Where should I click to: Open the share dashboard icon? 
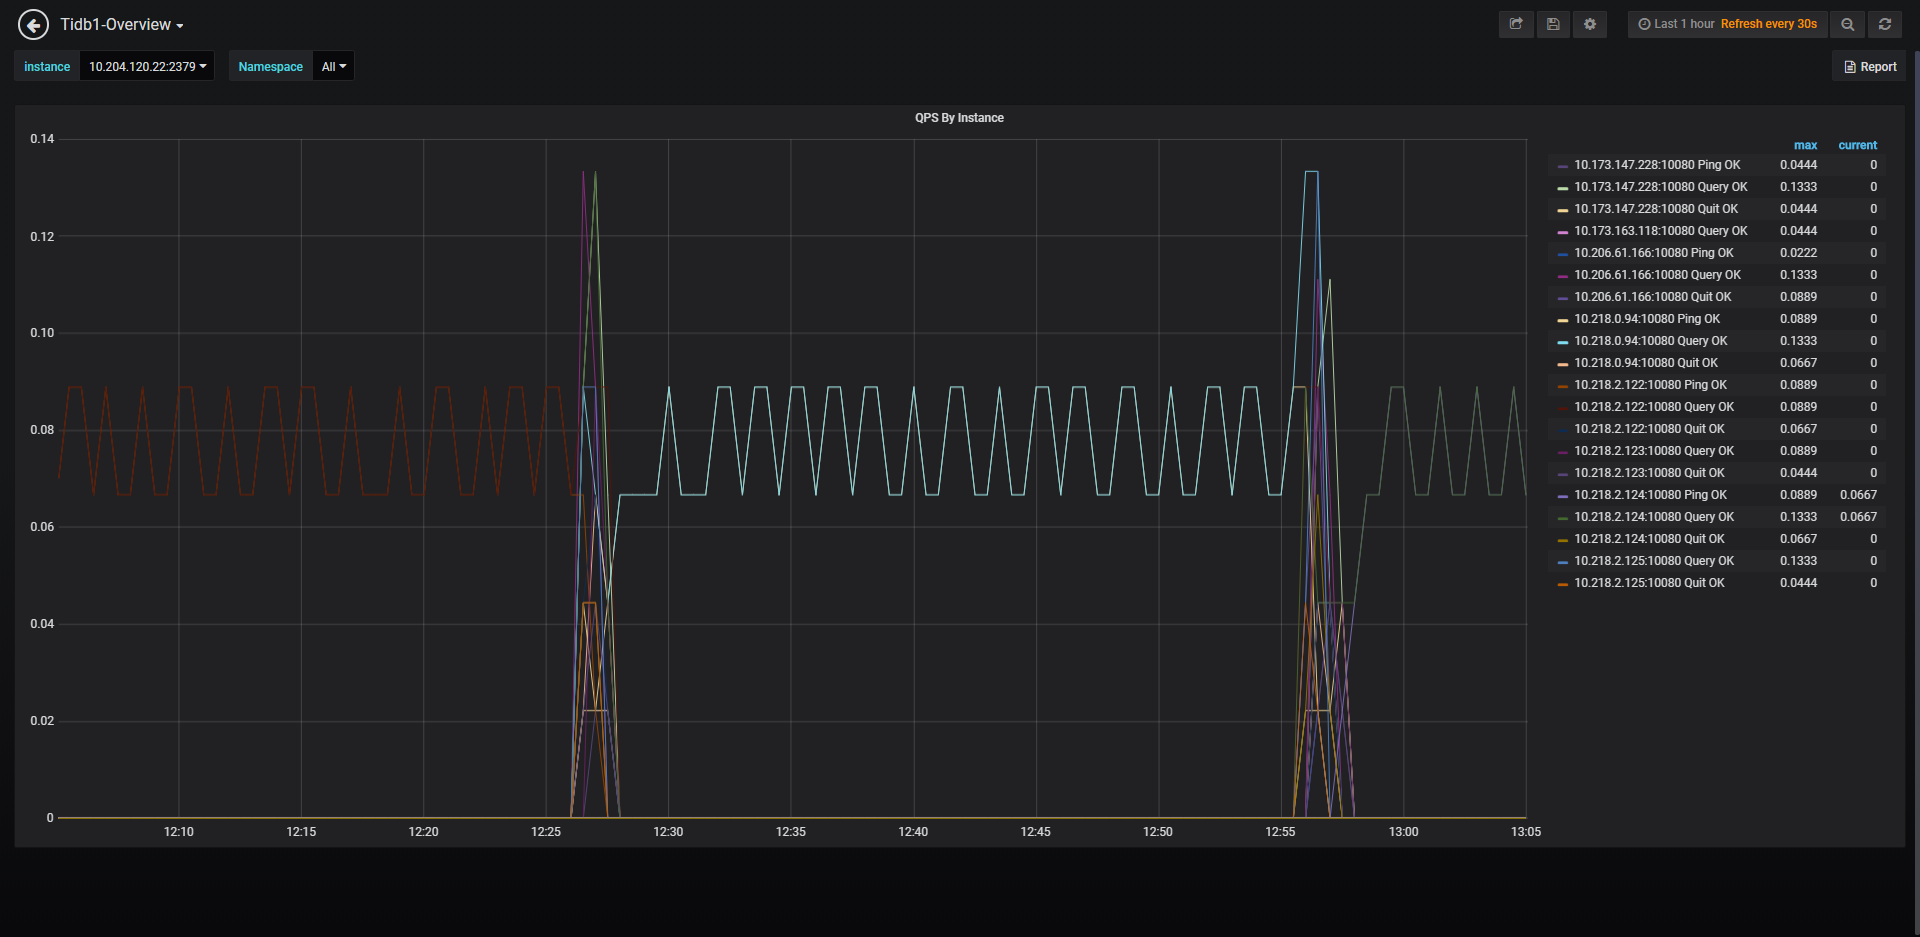(x=1515, y=24)
